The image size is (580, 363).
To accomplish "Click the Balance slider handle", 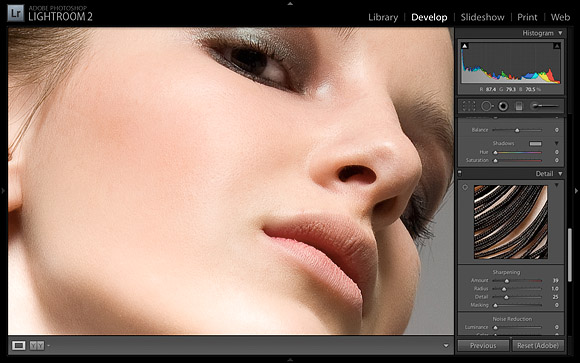I will (517, 130).
